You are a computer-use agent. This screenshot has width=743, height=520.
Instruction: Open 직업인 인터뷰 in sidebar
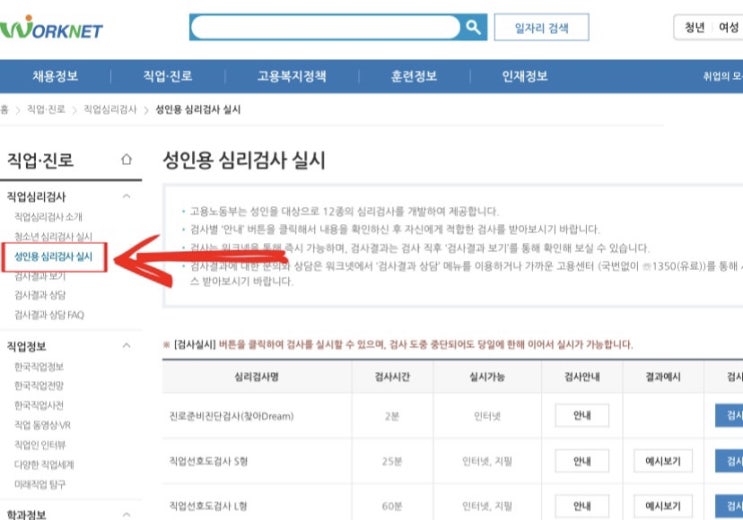[x=40, y=445]
